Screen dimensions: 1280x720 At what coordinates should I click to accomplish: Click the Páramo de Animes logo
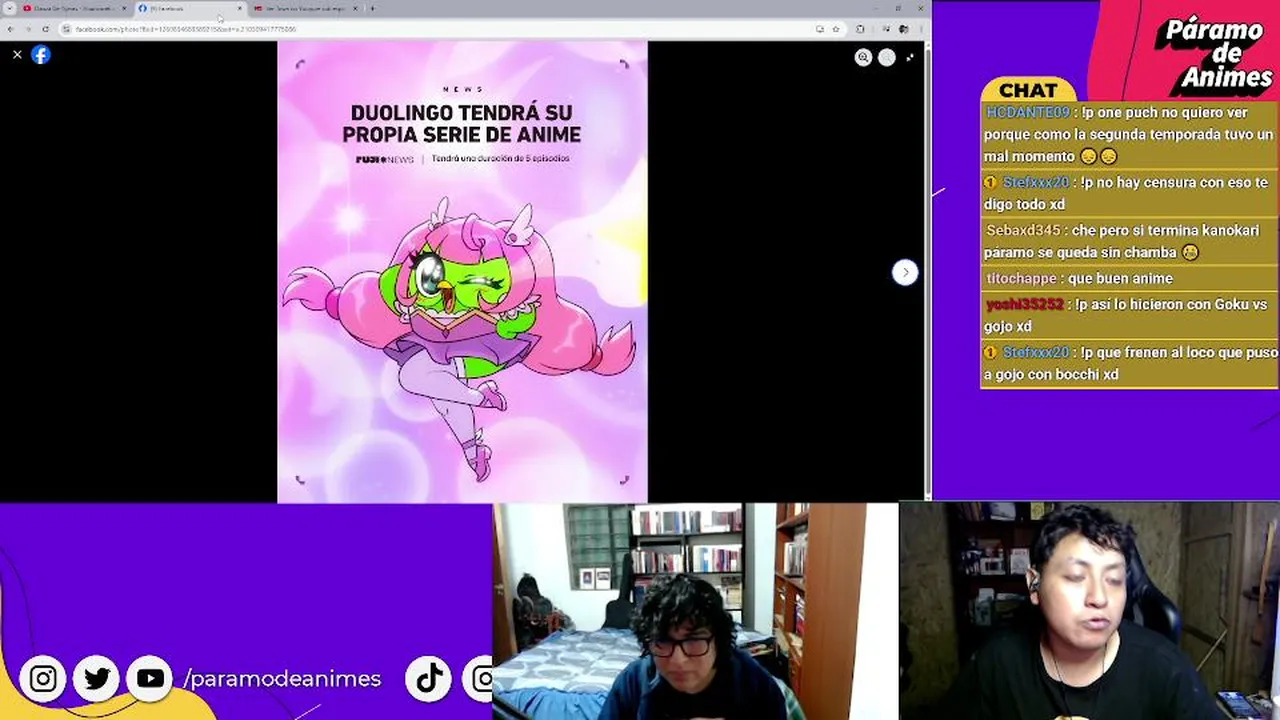tap(1215, 55)
